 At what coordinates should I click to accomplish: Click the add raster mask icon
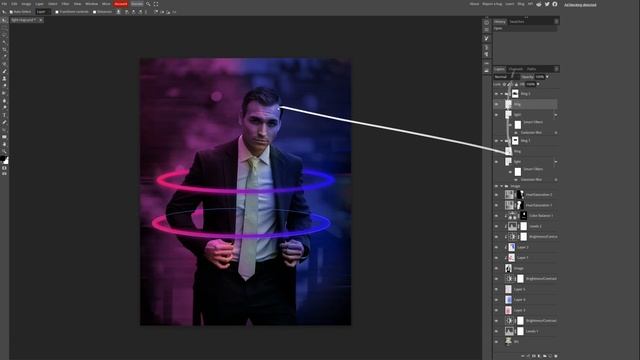[534, 356]
